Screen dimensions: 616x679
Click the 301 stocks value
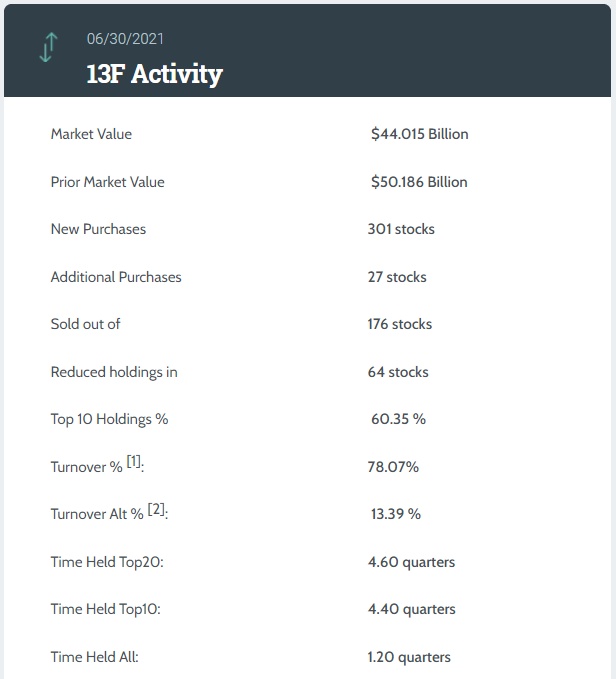click(401, 229)
